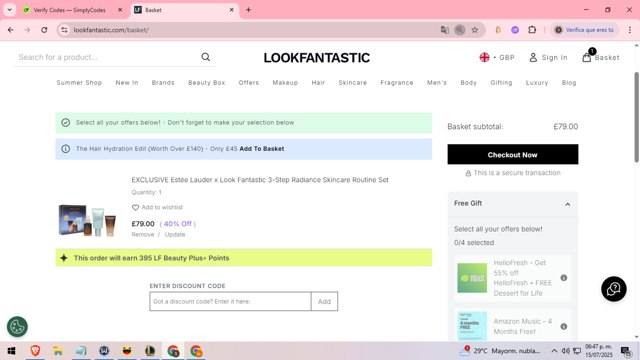Open Windows Start menu
The height and width of the screenshot is (360, 640).
[11, 351]
